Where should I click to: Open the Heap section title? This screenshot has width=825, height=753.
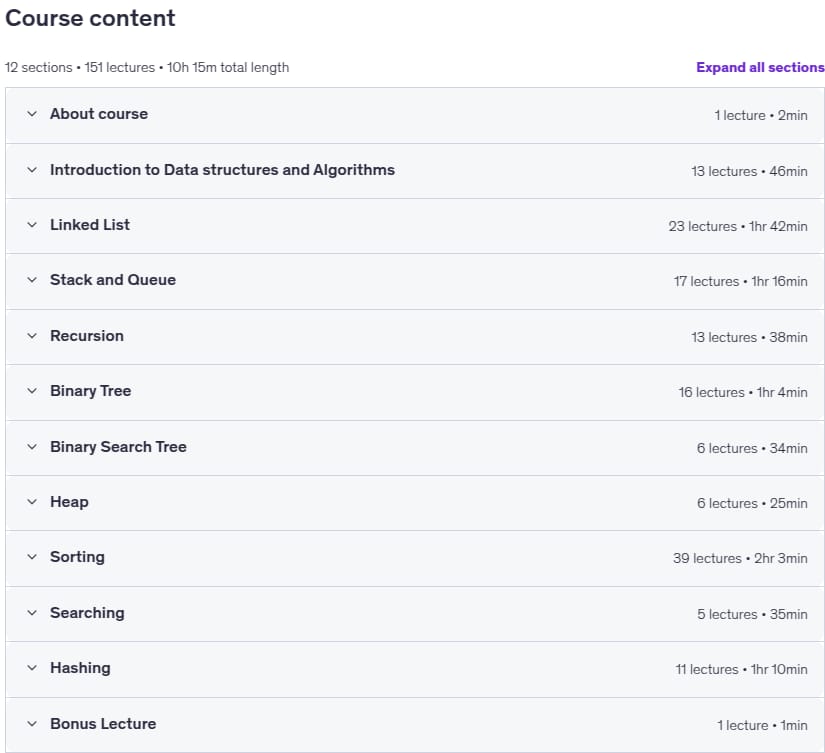pos(69,502)
